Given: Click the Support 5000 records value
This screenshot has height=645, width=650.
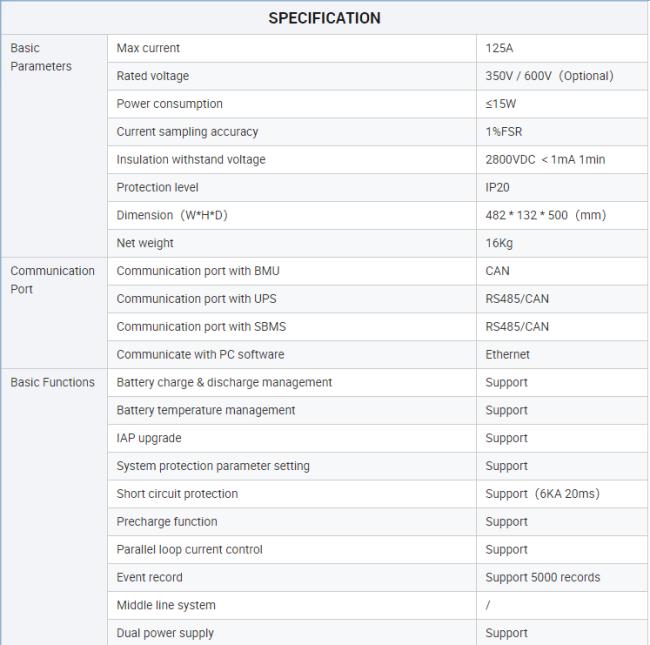Looking at the screenshot, I should pyautogui.click(x=543, y=577).
